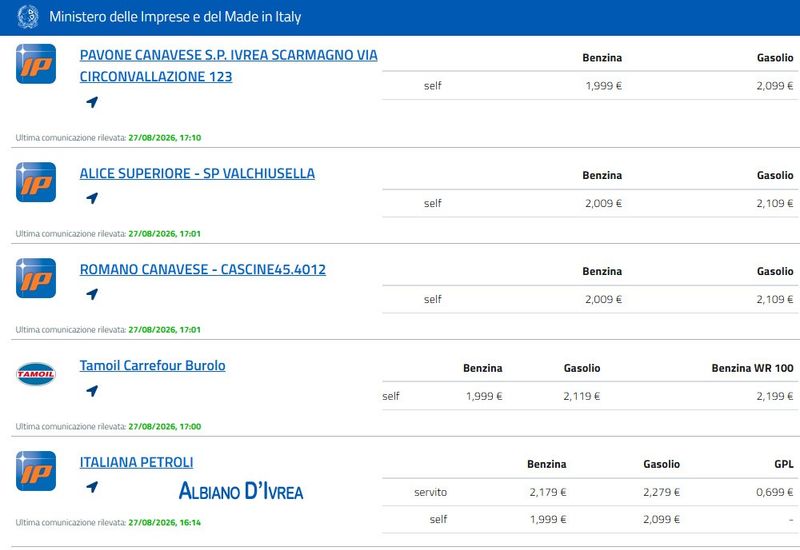Click self label in Pavone Canavese row
This screenshot has width=800, height=550.
tap(433, 86)
